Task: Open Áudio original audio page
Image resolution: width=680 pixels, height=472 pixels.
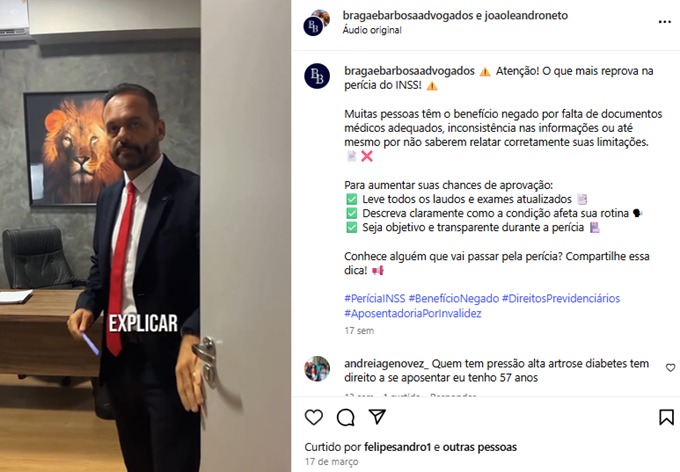Action: point(372,30)
